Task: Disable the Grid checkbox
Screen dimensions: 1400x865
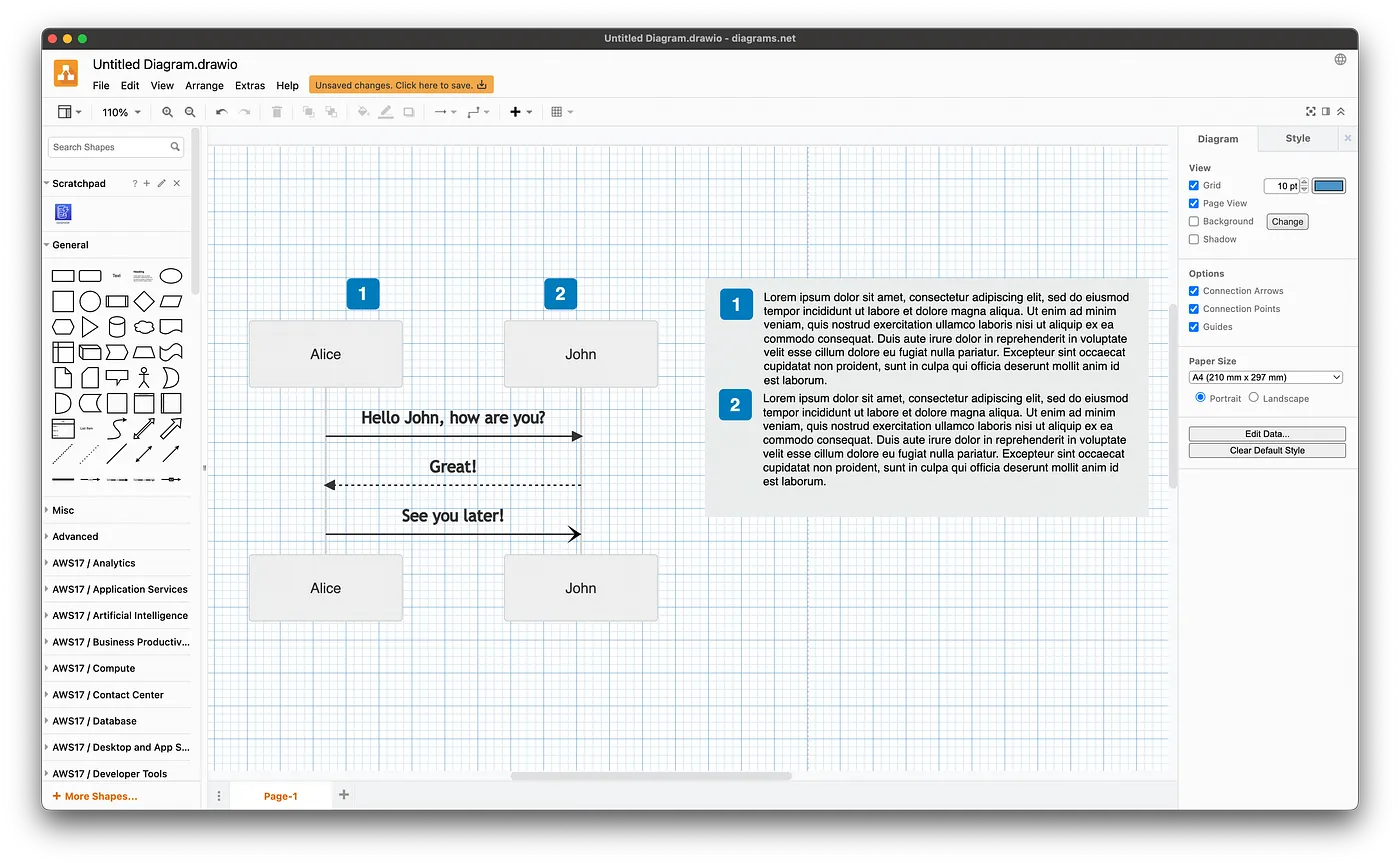Action: click(x=1193, y=185)
